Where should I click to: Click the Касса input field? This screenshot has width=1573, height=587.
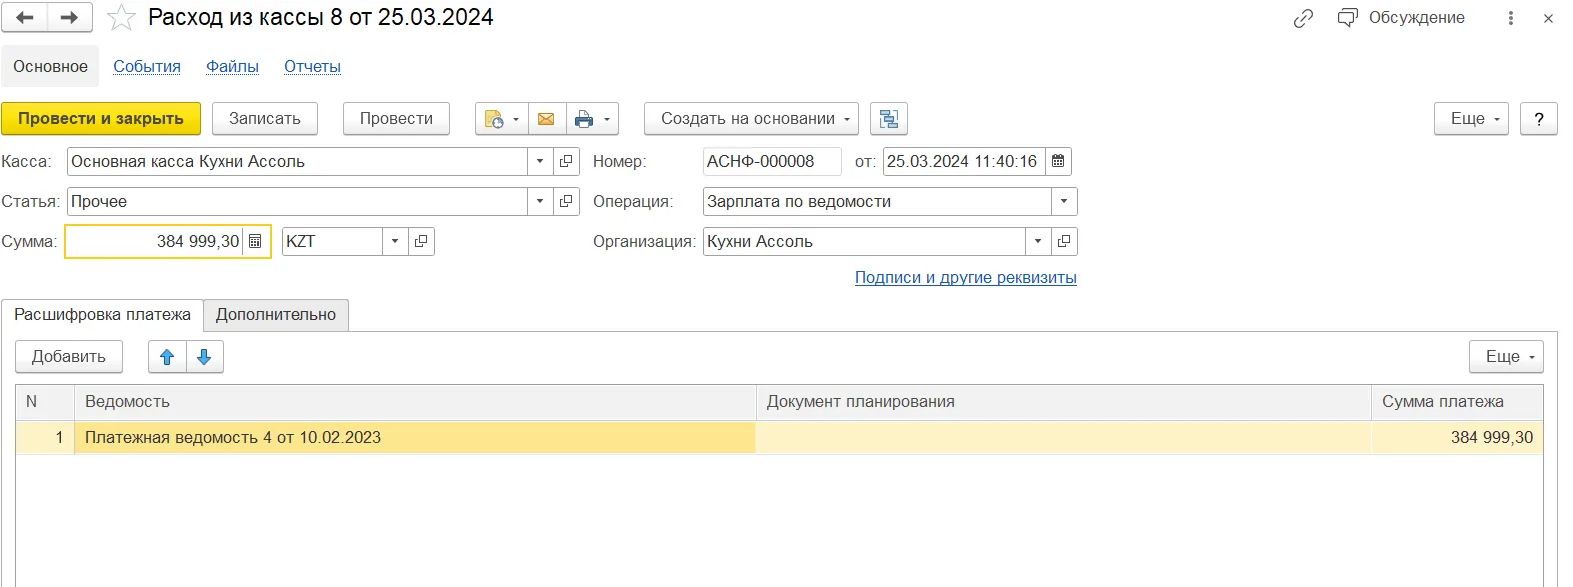297,161
